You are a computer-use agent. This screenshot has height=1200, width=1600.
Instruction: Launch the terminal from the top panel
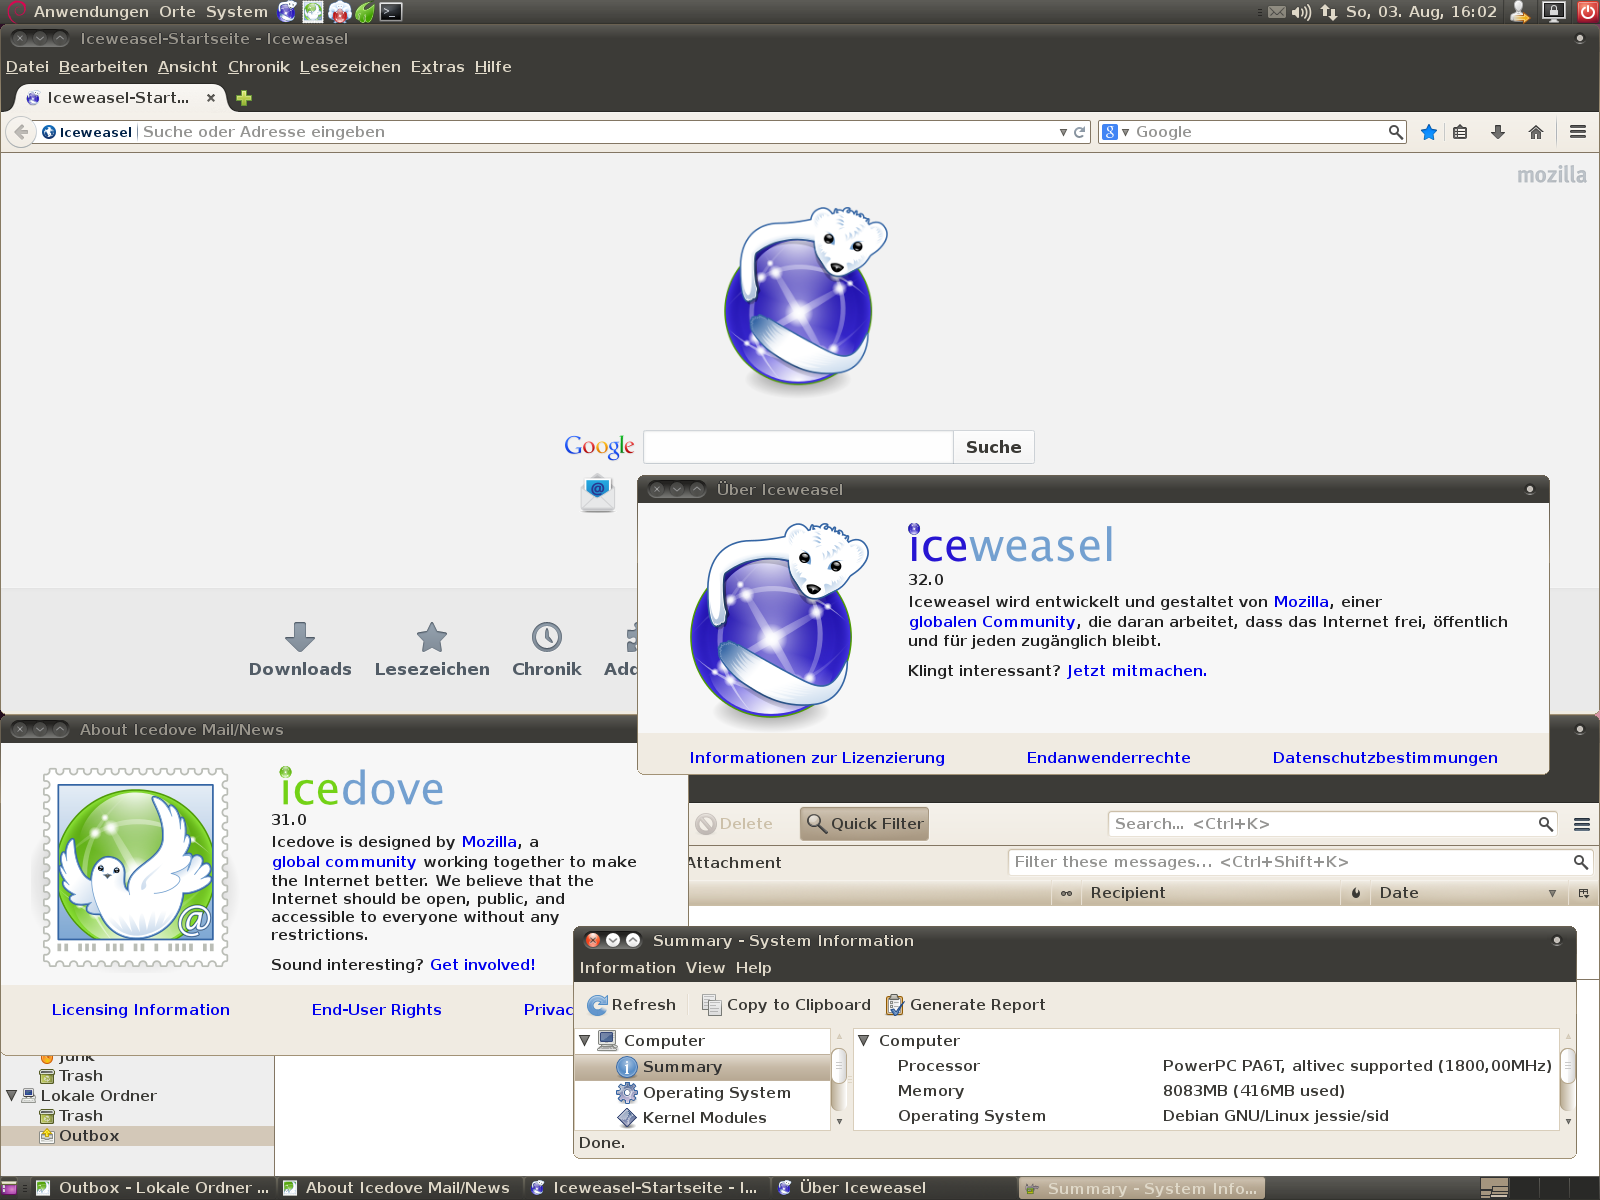click(391, 12)
